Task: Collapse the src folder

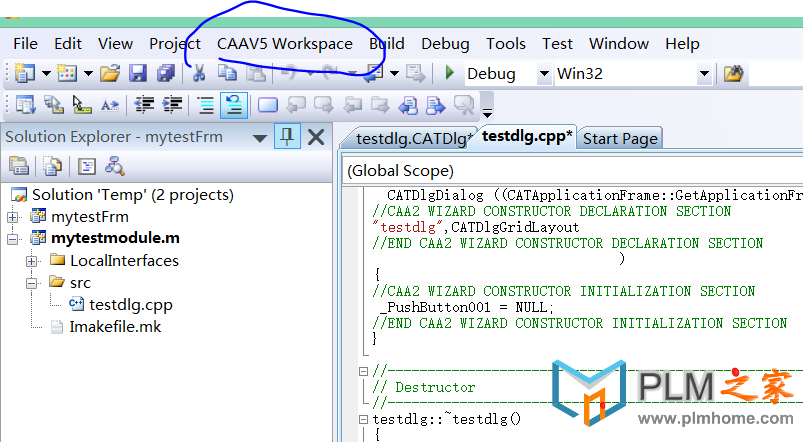Action: coord(32,283)
